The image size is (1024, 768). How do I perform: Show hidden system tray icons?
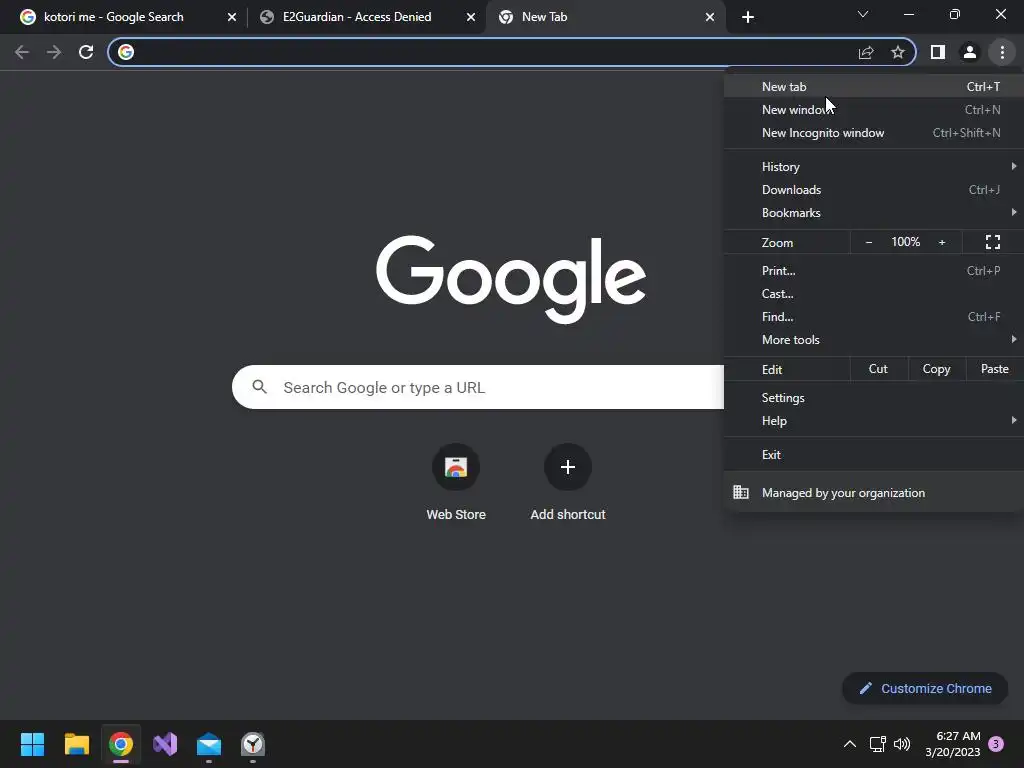pos(850,744)
